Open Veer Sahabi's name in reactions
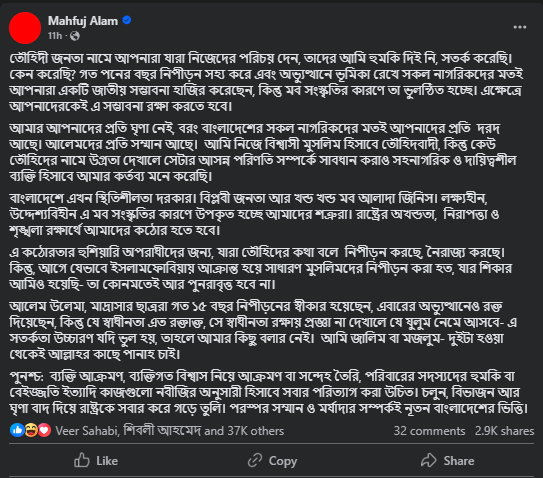Image resolution: width=543 pixels, height=478 pixels. pos(87,431)
